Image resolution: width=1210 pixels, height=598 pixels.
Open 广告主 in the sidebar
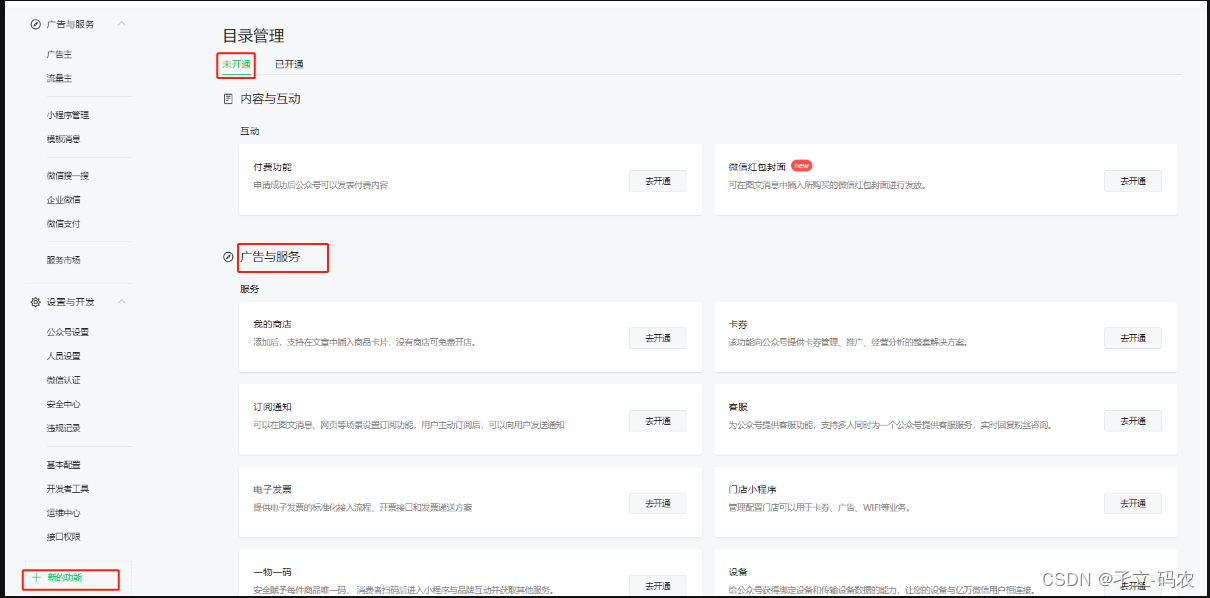pyautogui.click(x=59, y=54)
